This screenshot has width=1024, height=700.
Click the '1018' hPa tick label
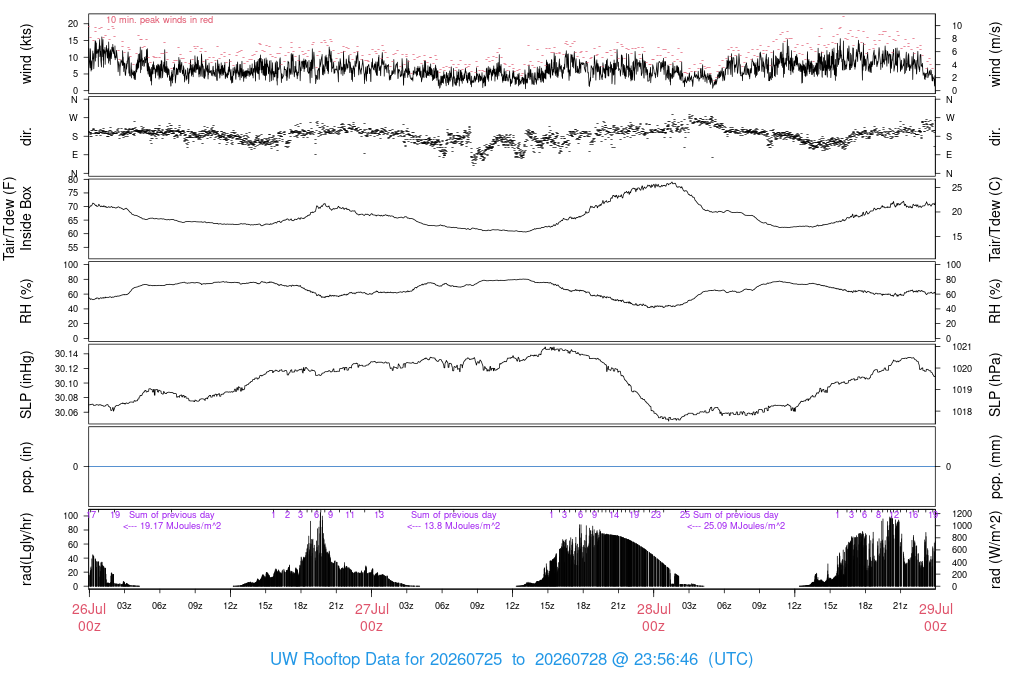click(962, 411)
